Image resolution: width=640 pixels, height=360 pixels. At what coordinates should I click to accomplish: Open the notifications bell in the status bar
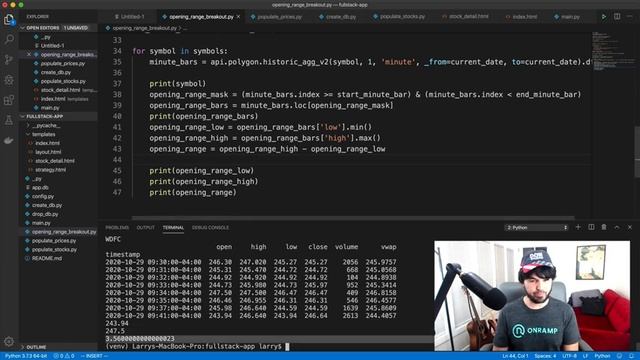pos(631,356)
